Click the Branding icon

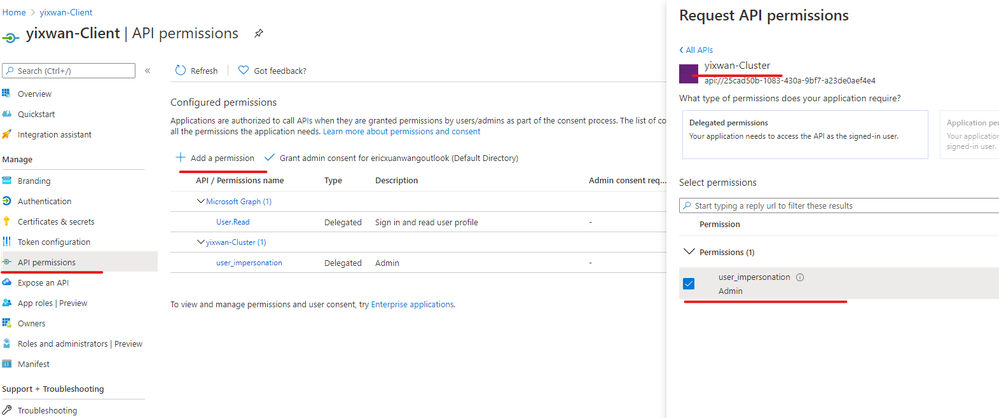[x=7, y=181]
